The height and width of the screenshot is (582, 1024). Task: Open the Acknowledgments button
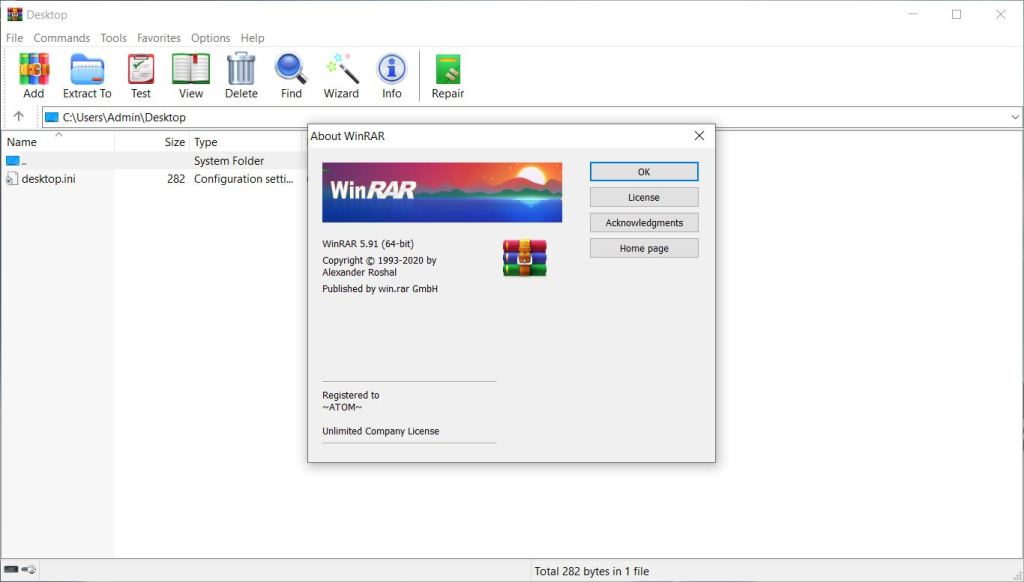644,223
